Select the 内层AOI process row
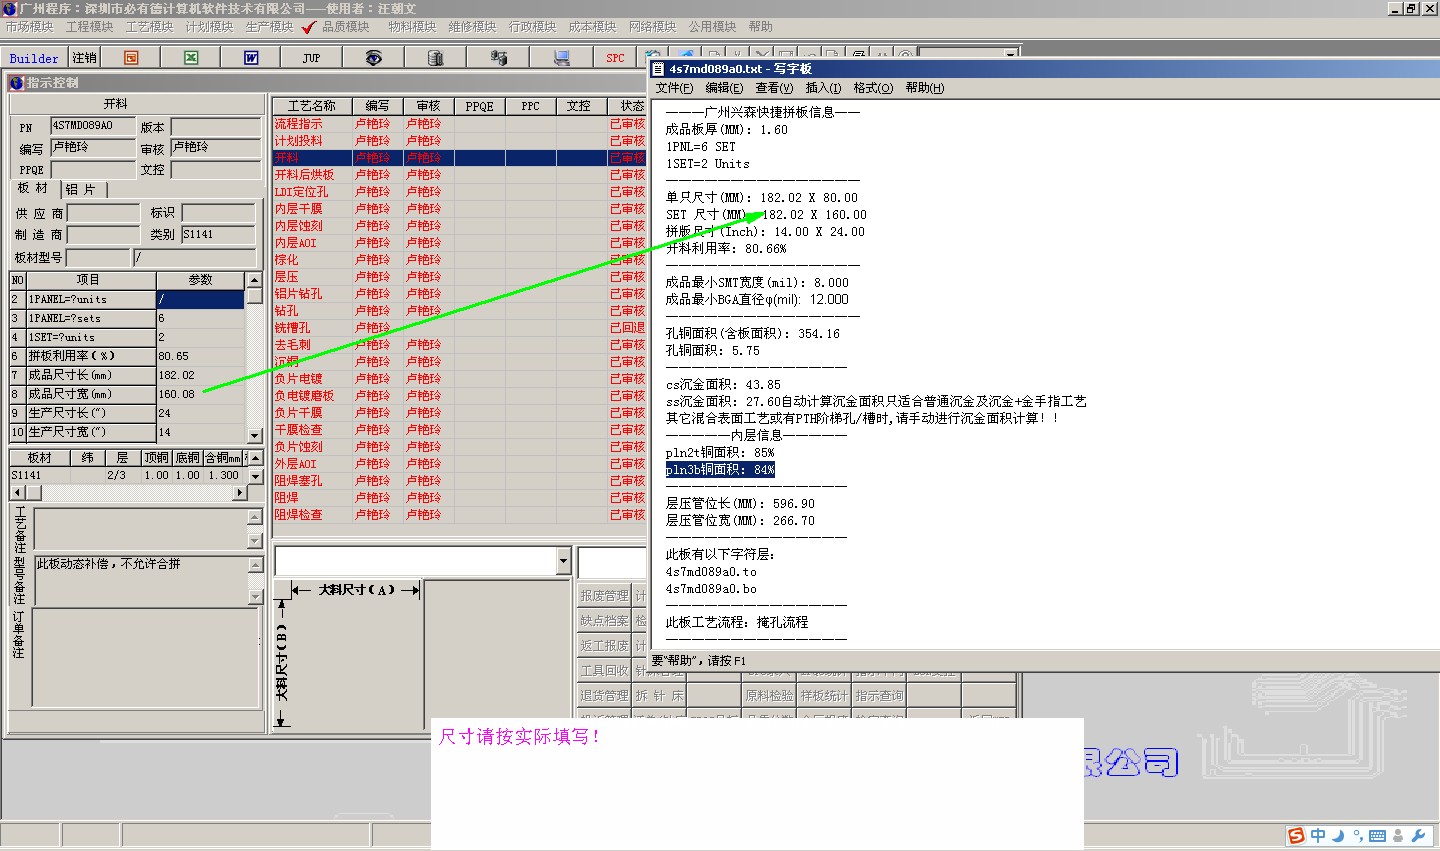This screenshot has height=851, width=1440. (x=458, y=243)
